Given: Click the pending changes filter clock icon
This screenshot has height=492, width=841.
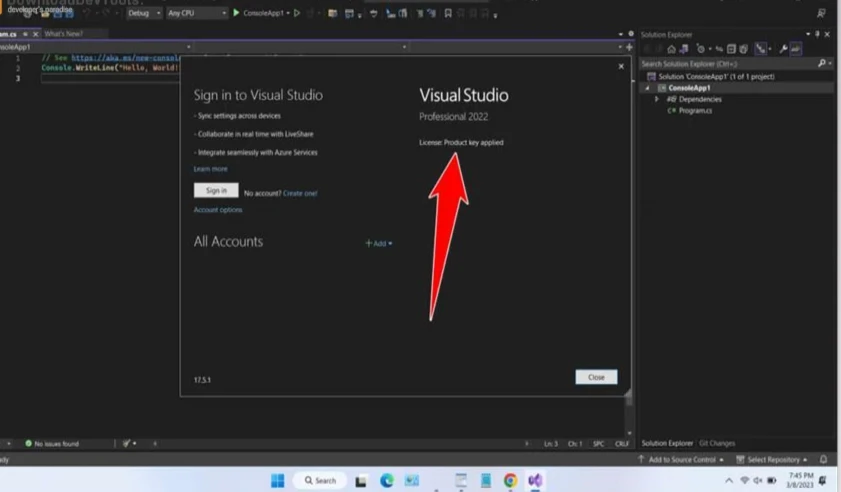Looking at the screenshot, I should point(700,49).
